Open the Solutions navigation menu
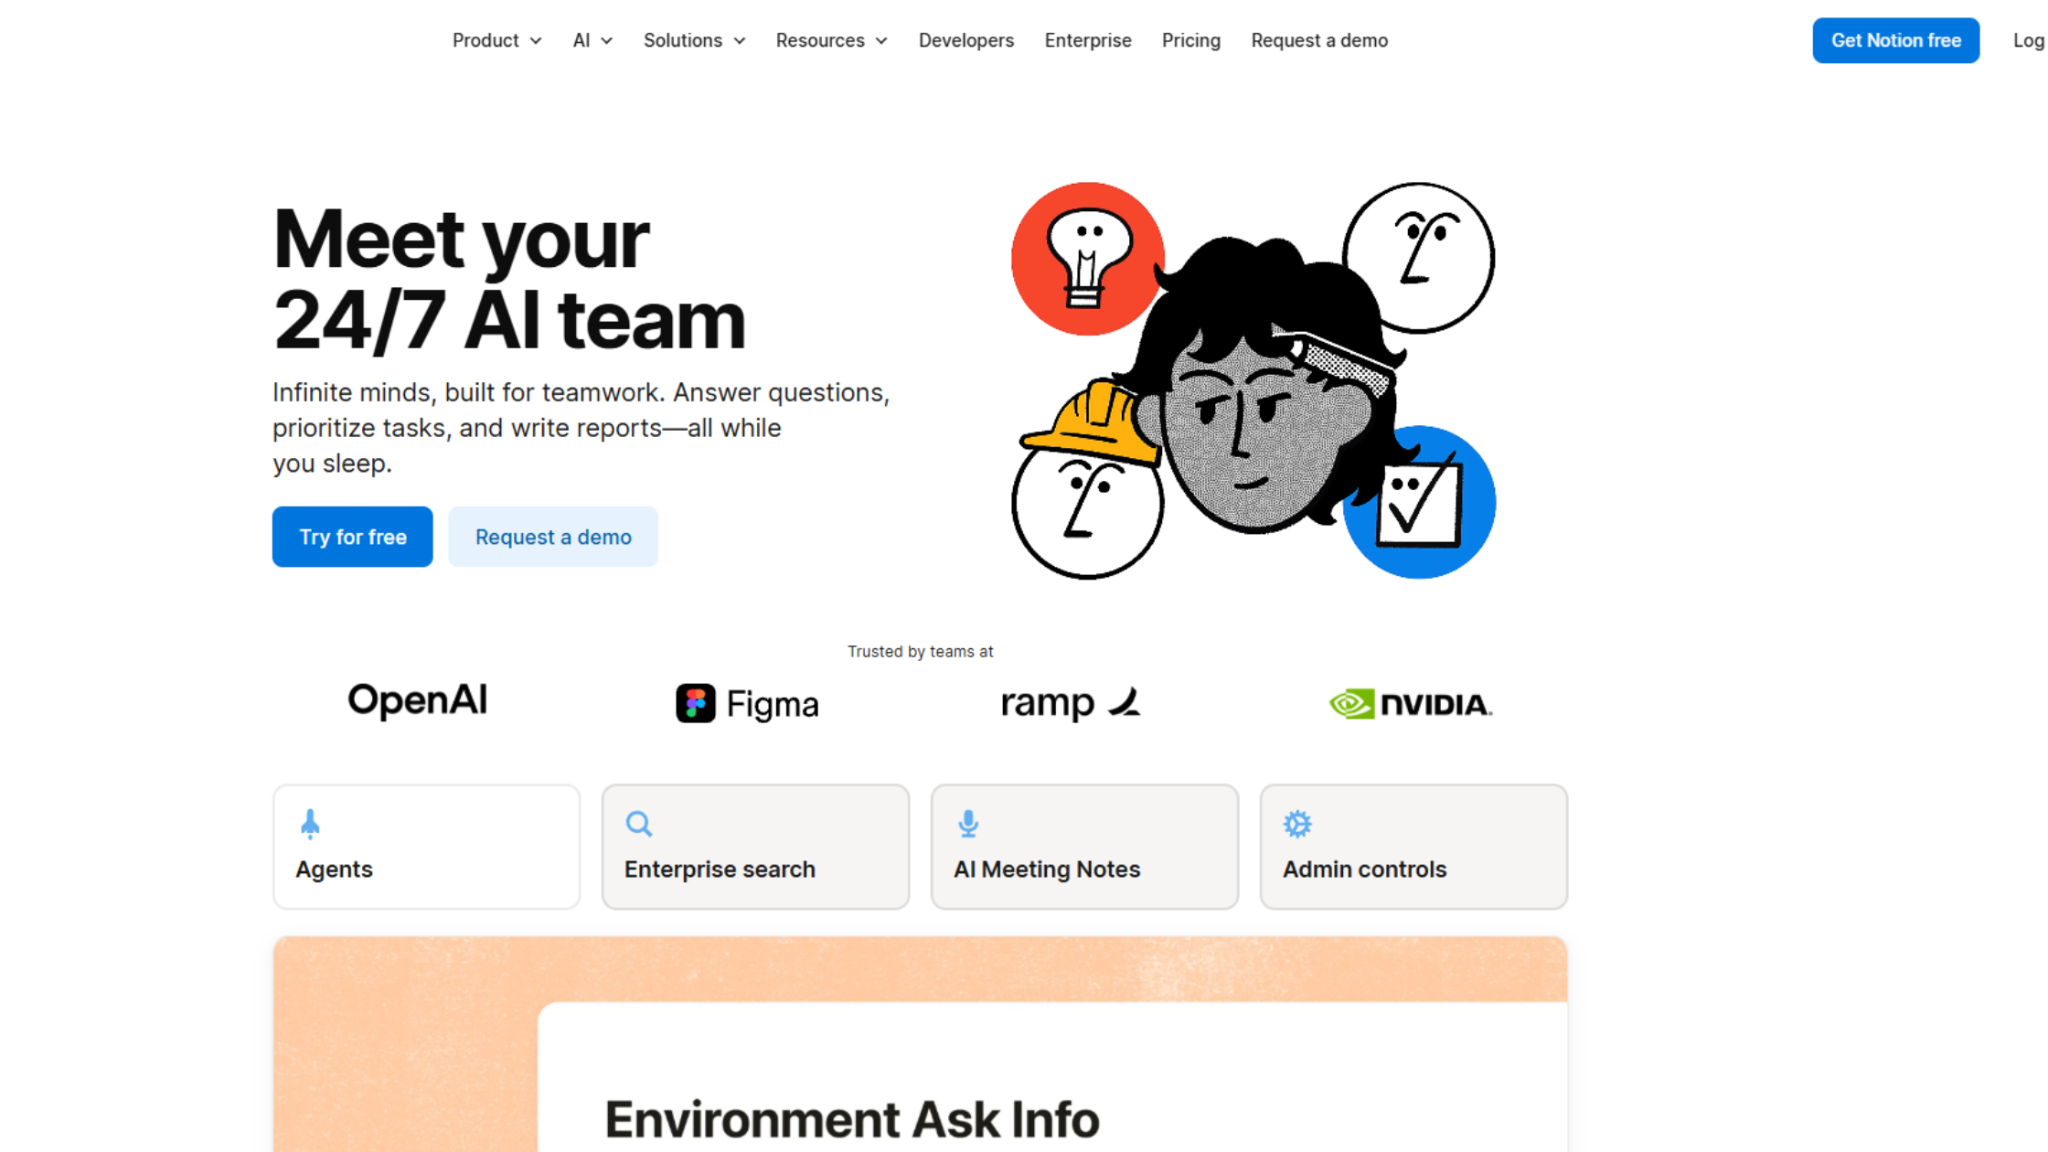Image resolution: width=2048 pixels, height=1152 pixels. pos(694,40)
